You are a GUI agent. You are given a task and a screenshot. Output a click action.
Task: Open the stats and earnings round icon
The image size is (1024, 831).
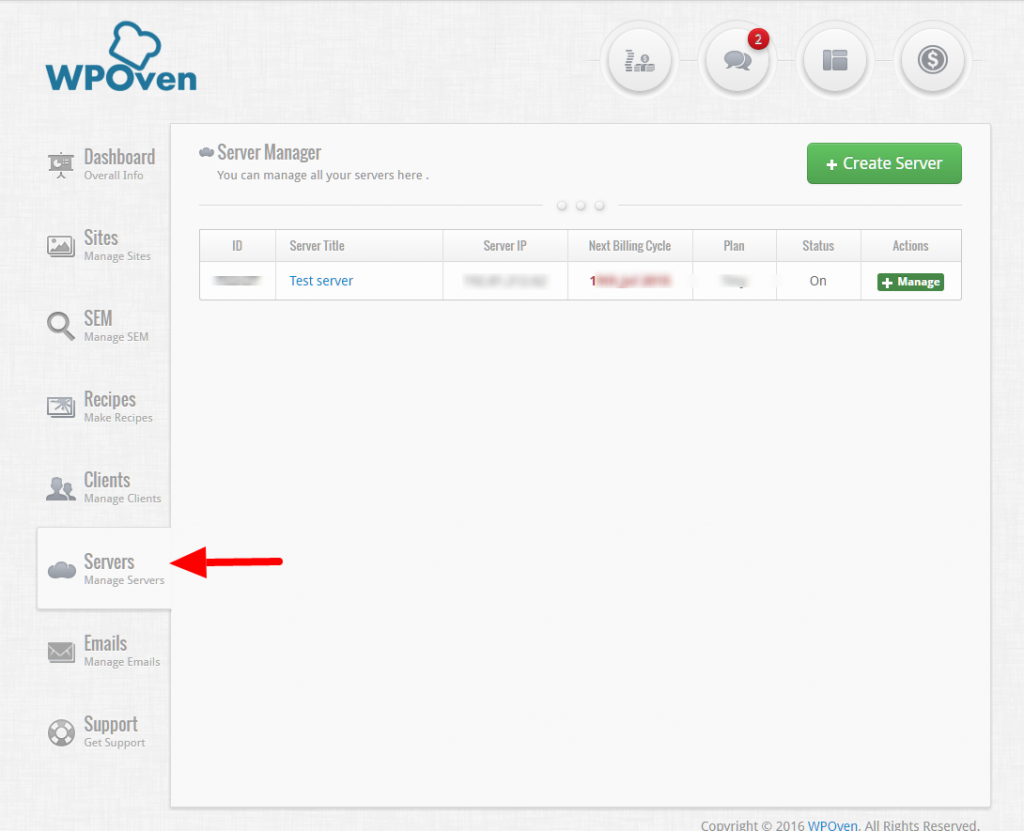pos(639,61)
